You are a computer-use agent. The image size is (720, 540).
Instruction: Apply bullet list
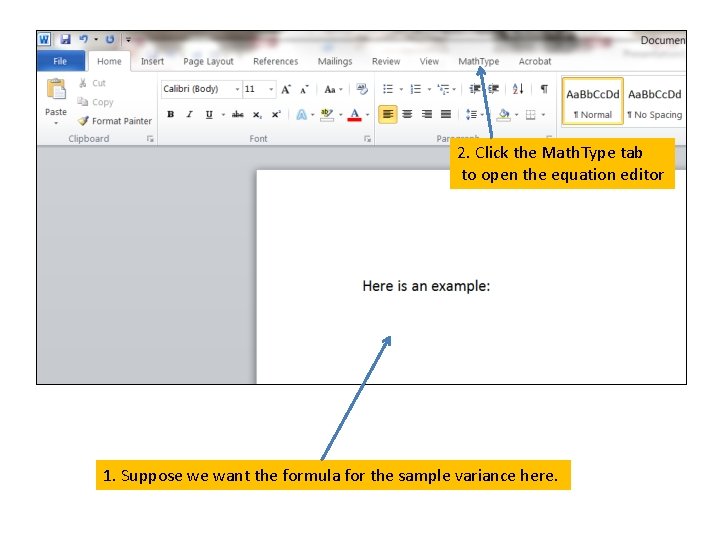[388, 89]
